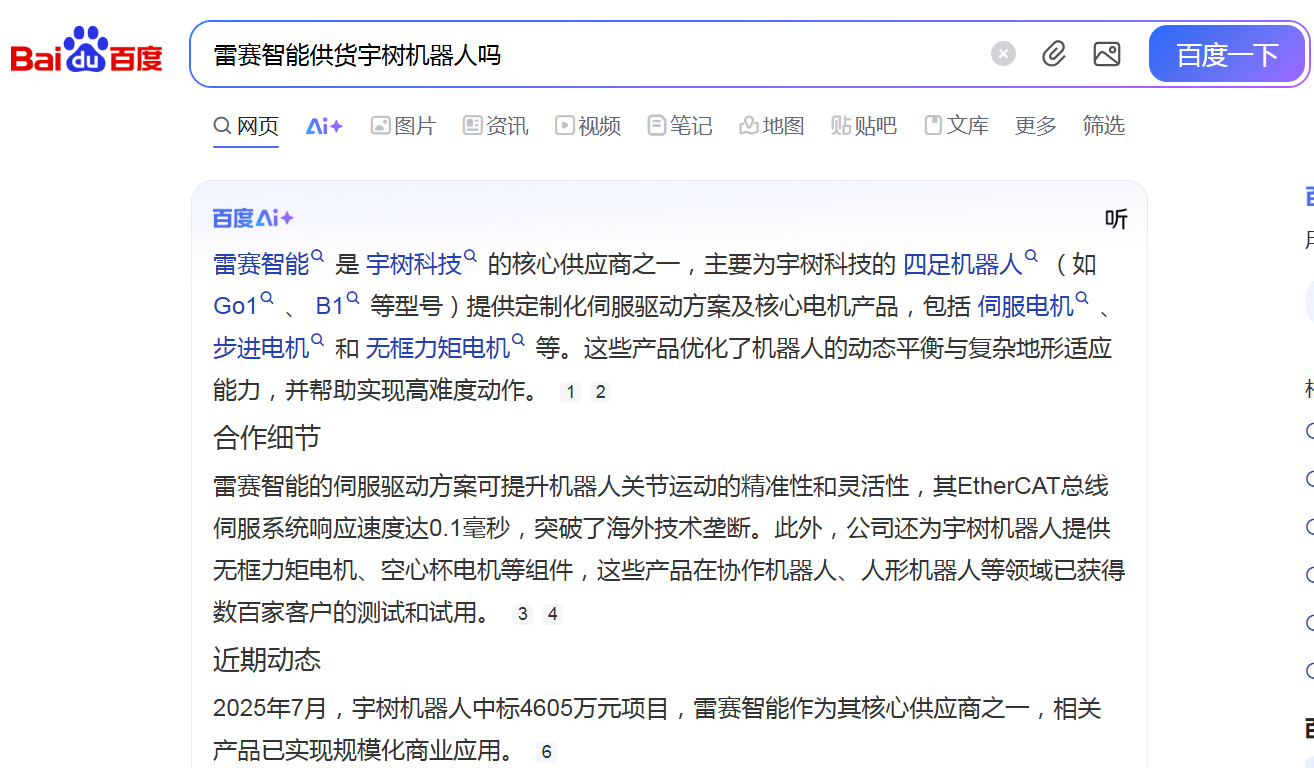Open the 伺服电机 keyword link

1025,306
